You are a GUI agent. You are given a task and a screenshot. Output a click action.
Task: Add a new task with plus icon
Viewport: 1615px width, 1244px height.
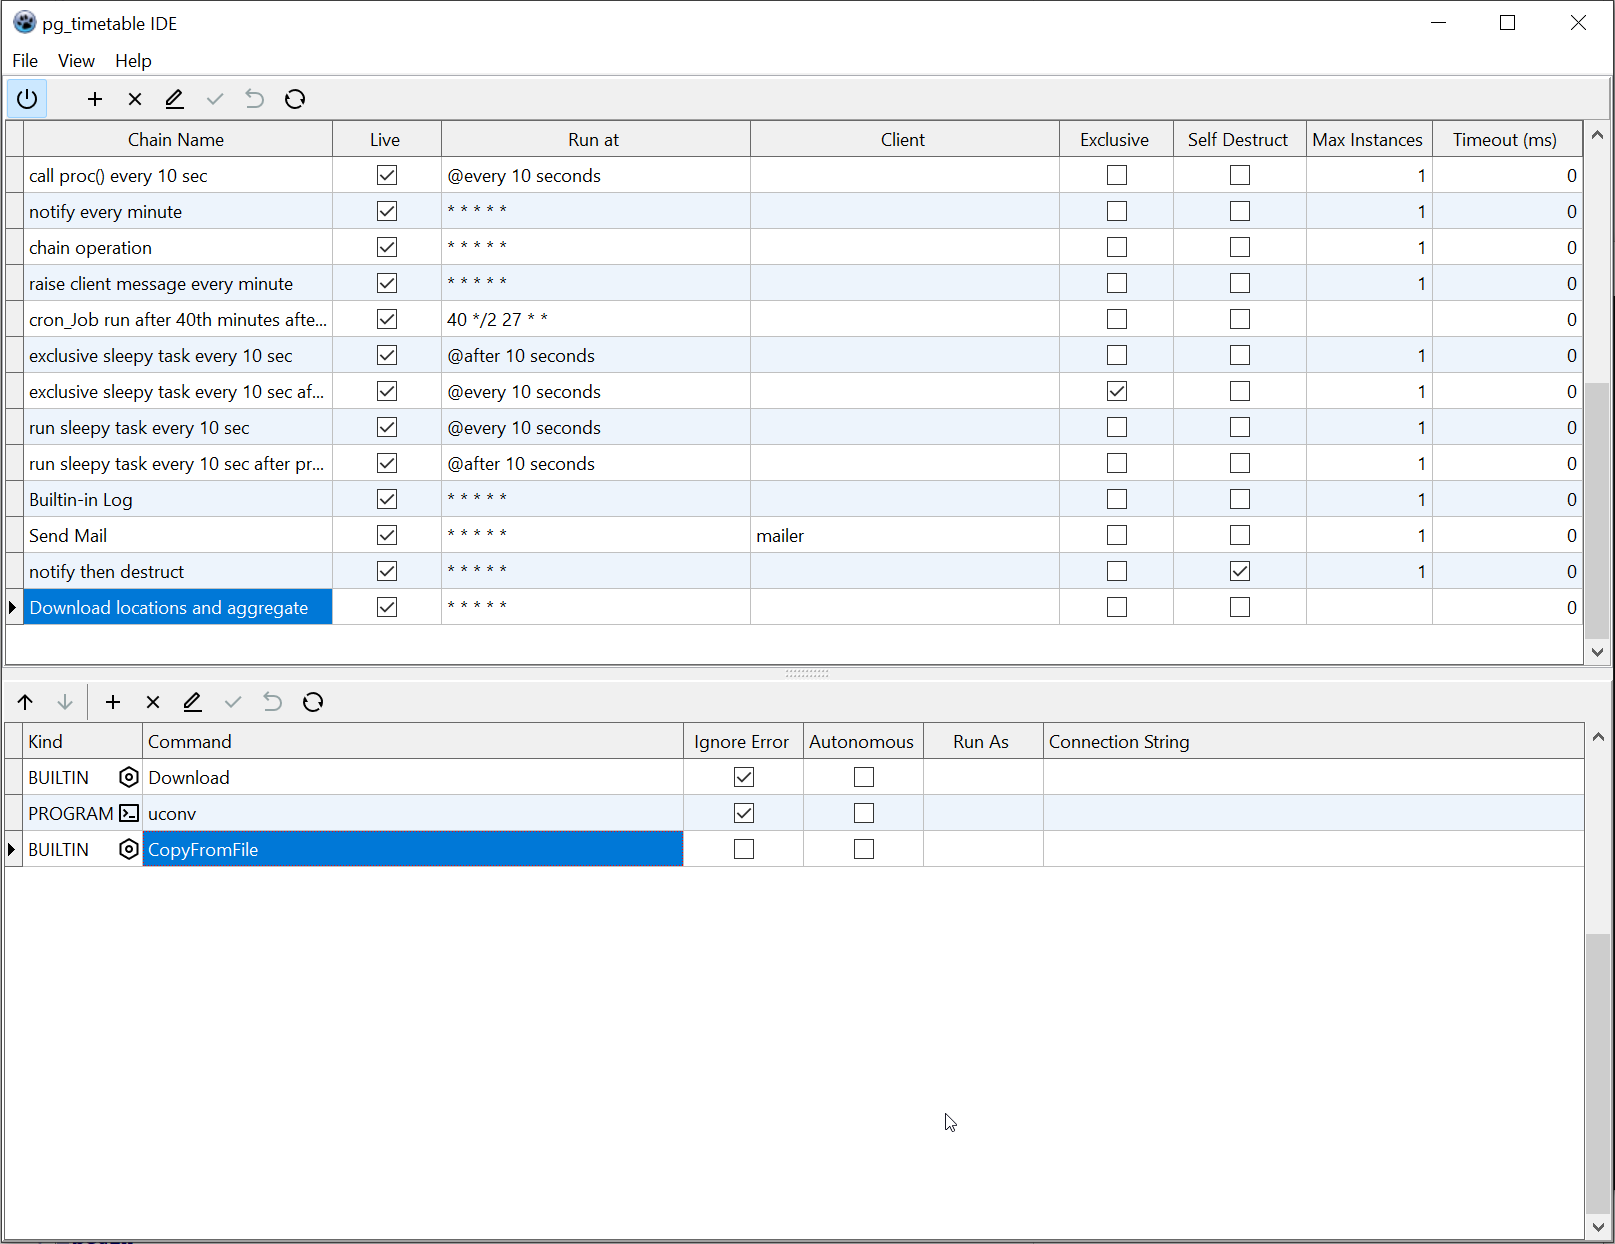point(113,702)
